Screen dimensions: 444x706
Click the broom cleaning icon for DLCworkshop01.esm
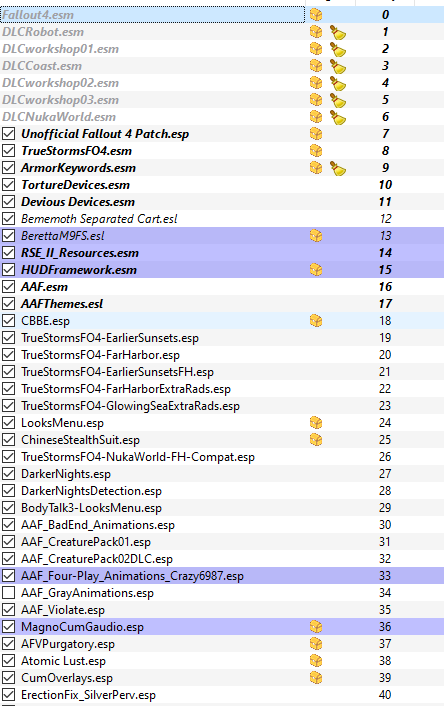[338, 50]
